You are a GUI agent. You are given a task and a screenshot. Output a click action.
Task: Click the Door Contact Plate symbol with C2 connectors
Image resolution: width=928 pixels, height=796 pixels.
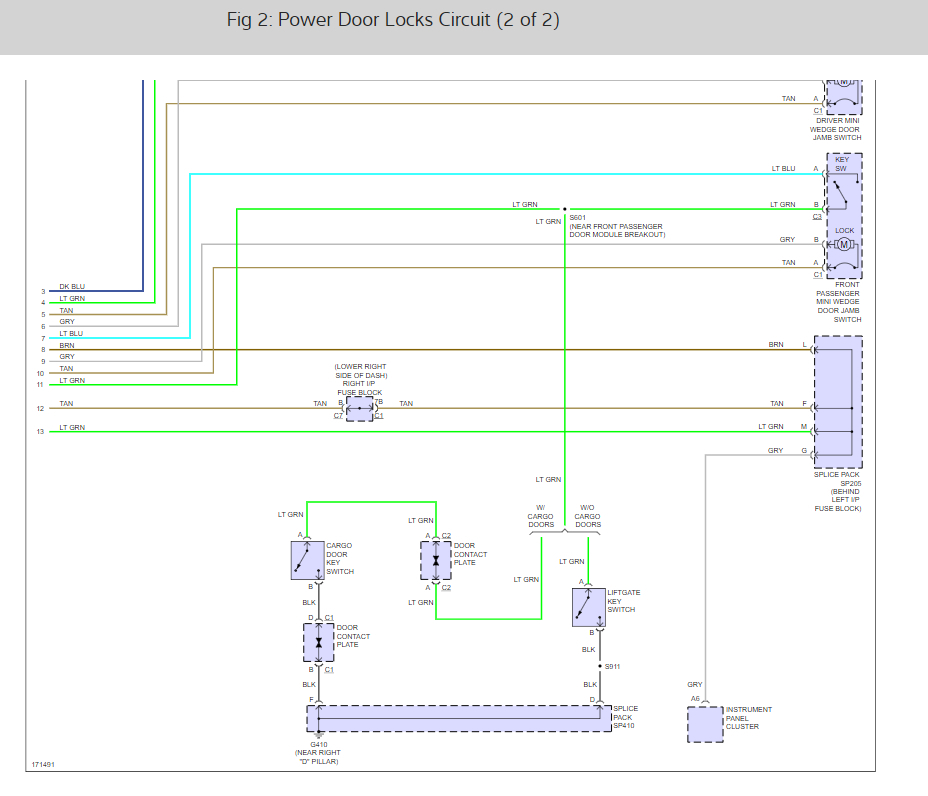point(435,561)
